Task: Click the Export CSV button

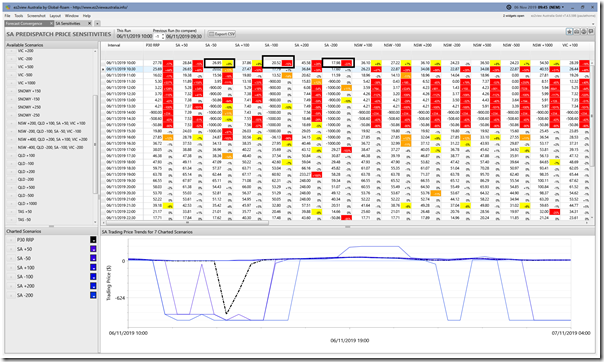Action: 222,34
